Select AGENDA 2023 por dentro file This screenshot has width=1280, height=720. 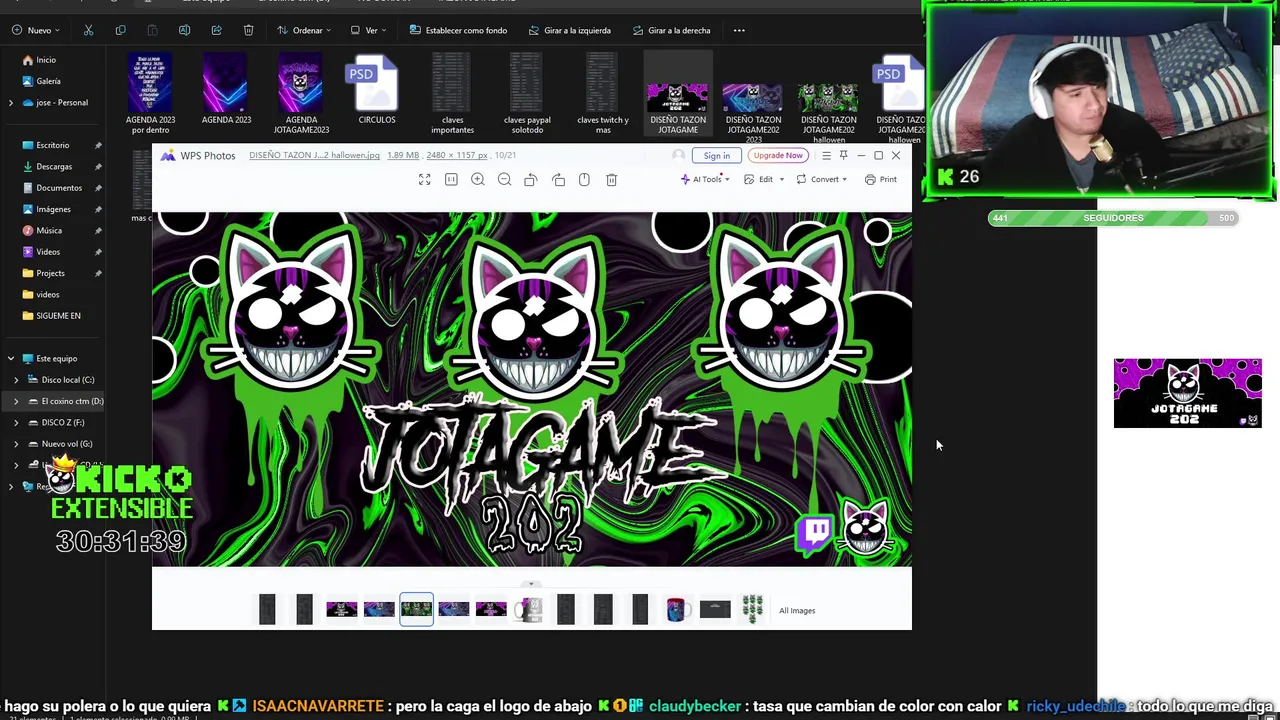pos(150,93)
